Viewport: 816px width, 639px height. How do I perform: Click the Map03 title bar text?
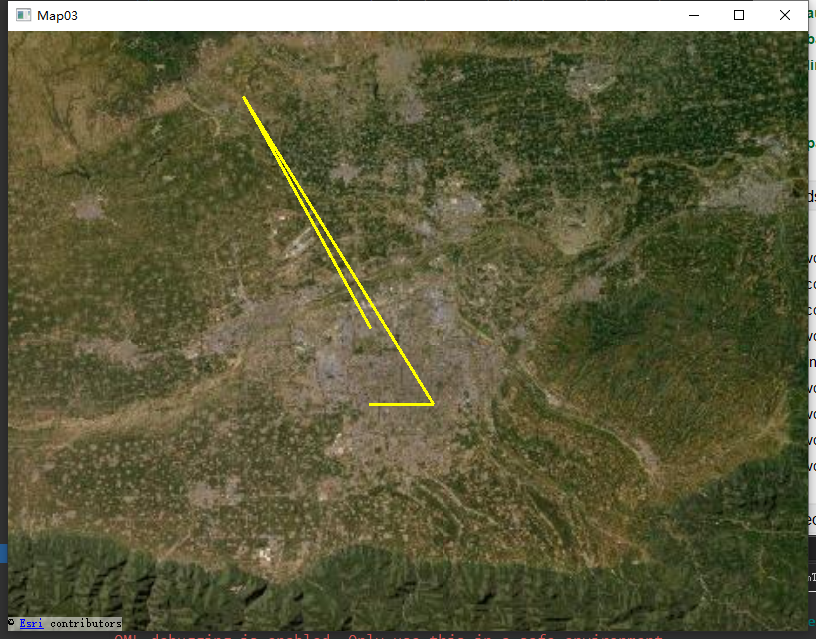pos(56,15)
